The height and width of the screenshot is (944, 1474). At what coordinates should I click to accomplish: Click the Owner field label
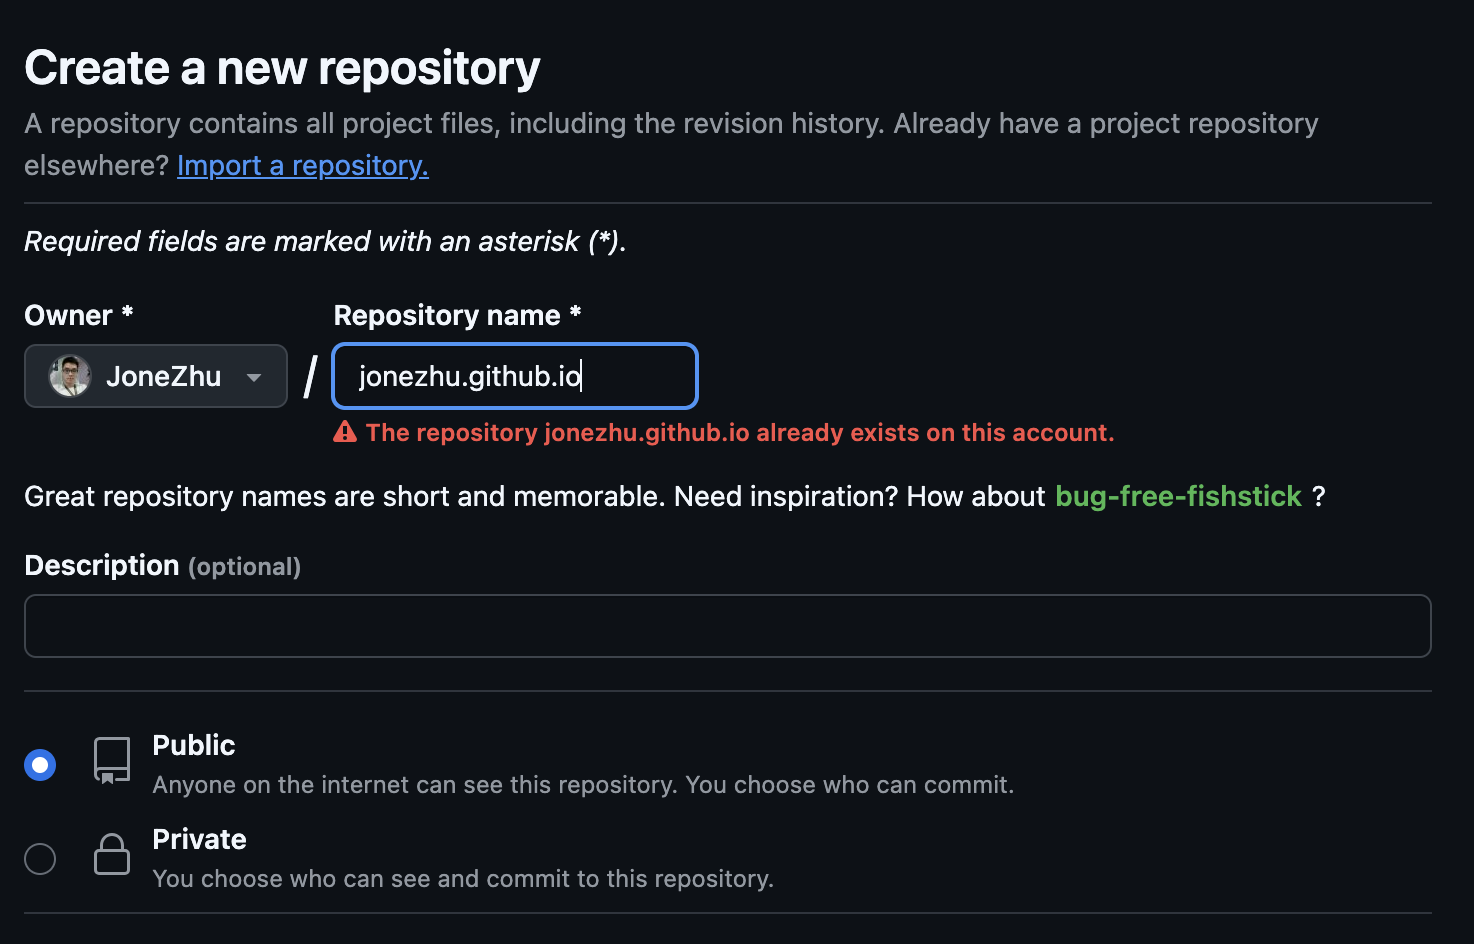click(68, 315)
